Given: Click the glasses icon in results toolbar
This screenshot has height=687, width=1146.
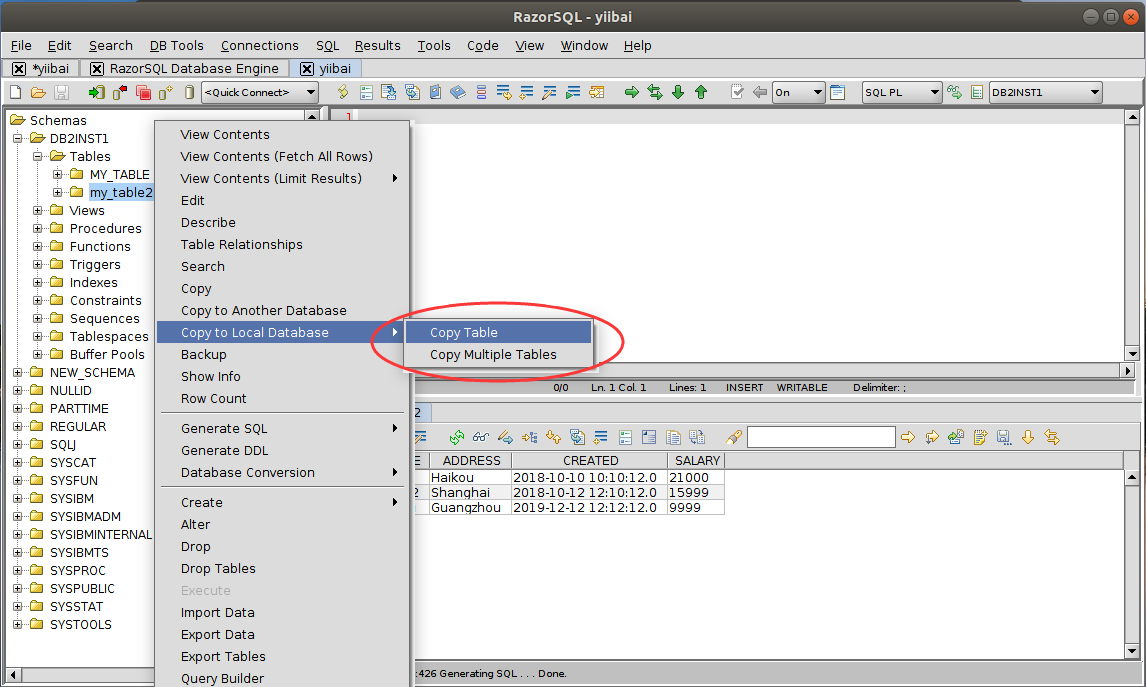Looking at the screenshot, I should pos(481,437).
